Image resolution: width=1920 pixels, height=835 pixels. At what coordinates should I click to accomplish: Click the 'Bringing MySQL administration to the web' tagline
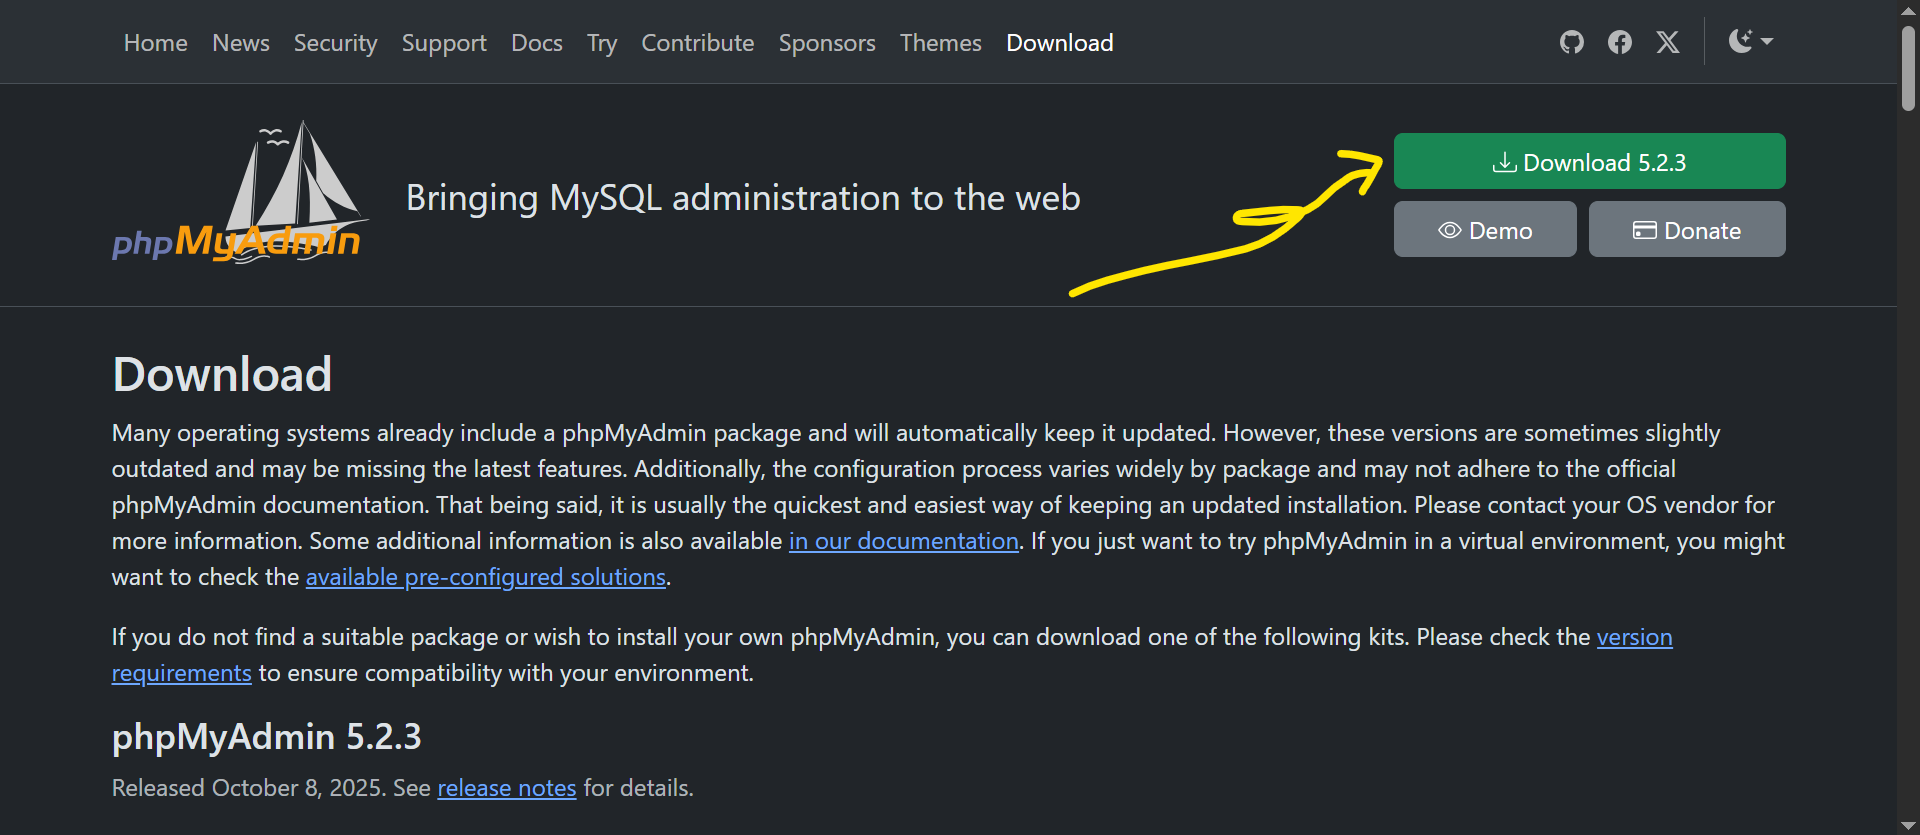(x=743, y=198)
